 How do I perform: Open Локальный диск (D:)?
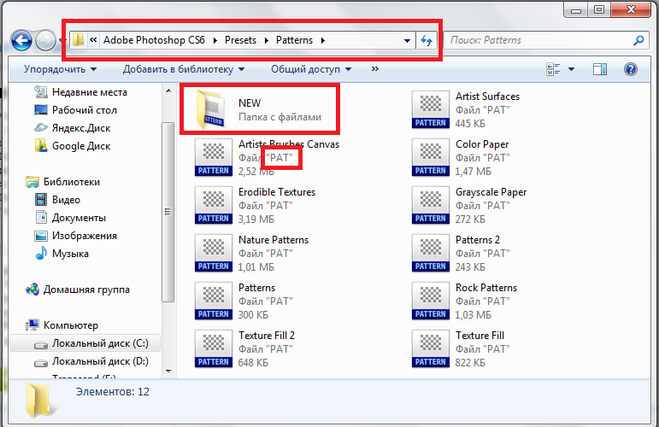(91, 361)
